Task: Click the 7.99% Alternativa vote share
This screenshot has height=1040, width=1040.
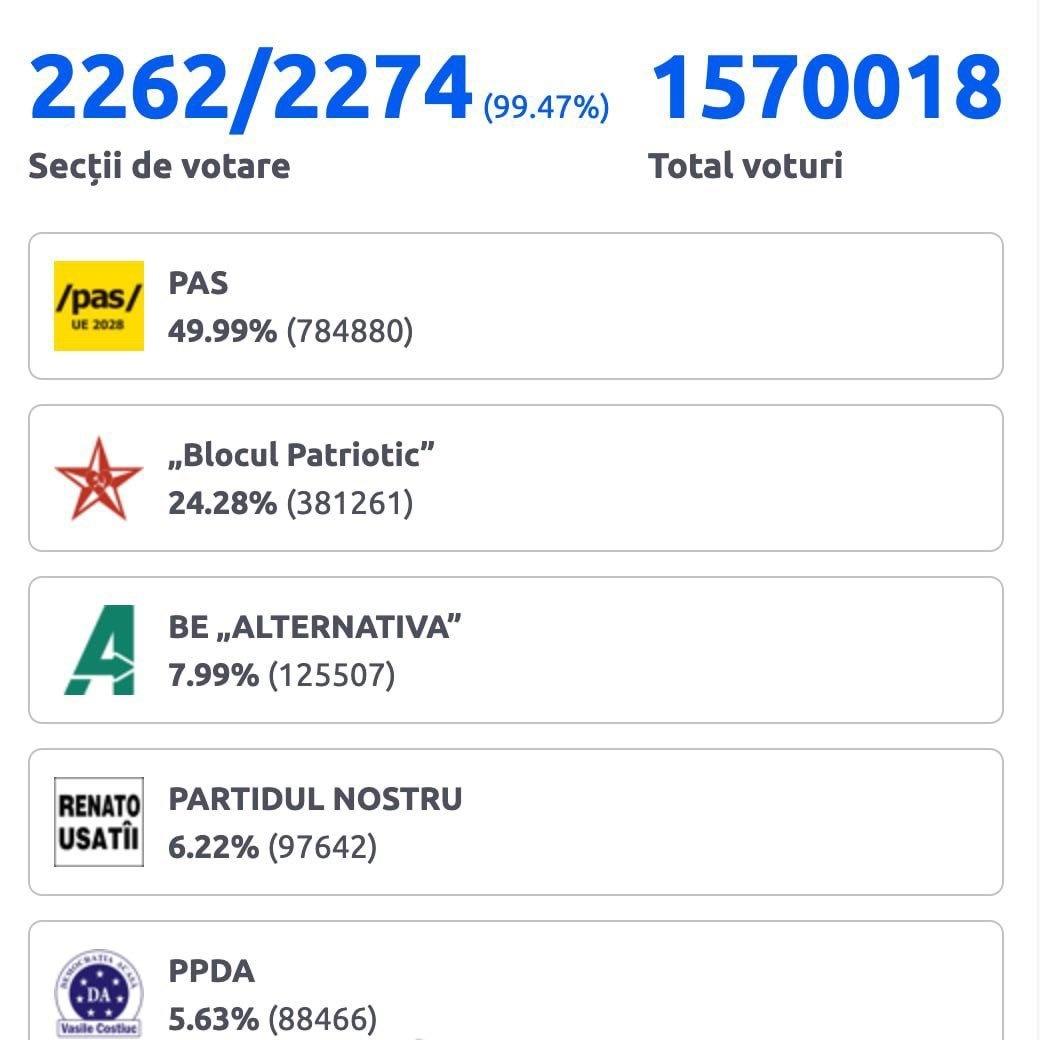Action: [214, 675]
